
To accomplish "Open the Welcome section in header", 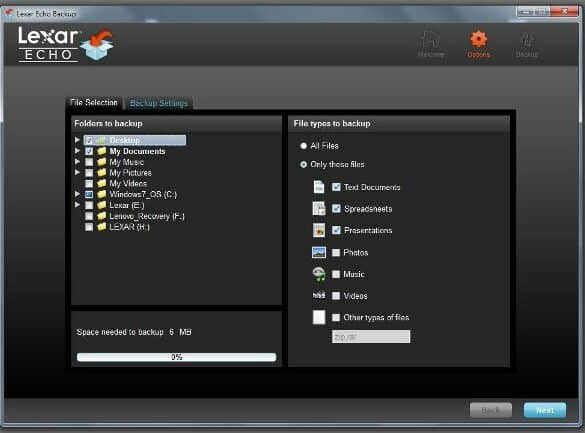I will (x=431, y=44).
